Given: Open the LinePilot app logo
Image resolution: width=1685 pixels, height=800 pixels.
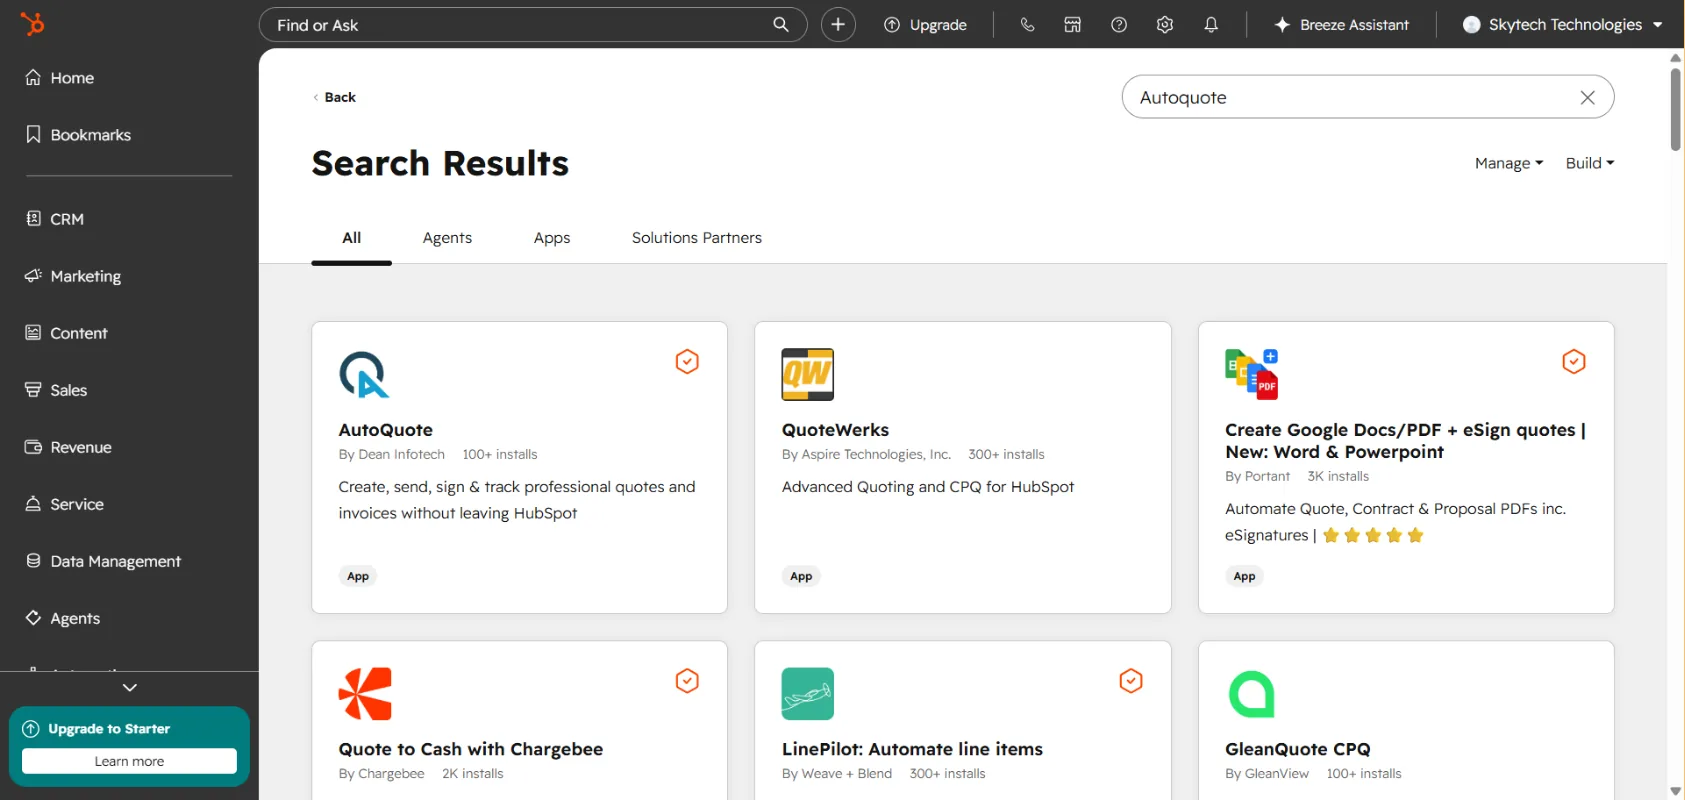Looking at the screenshot, I should point(807,694).
